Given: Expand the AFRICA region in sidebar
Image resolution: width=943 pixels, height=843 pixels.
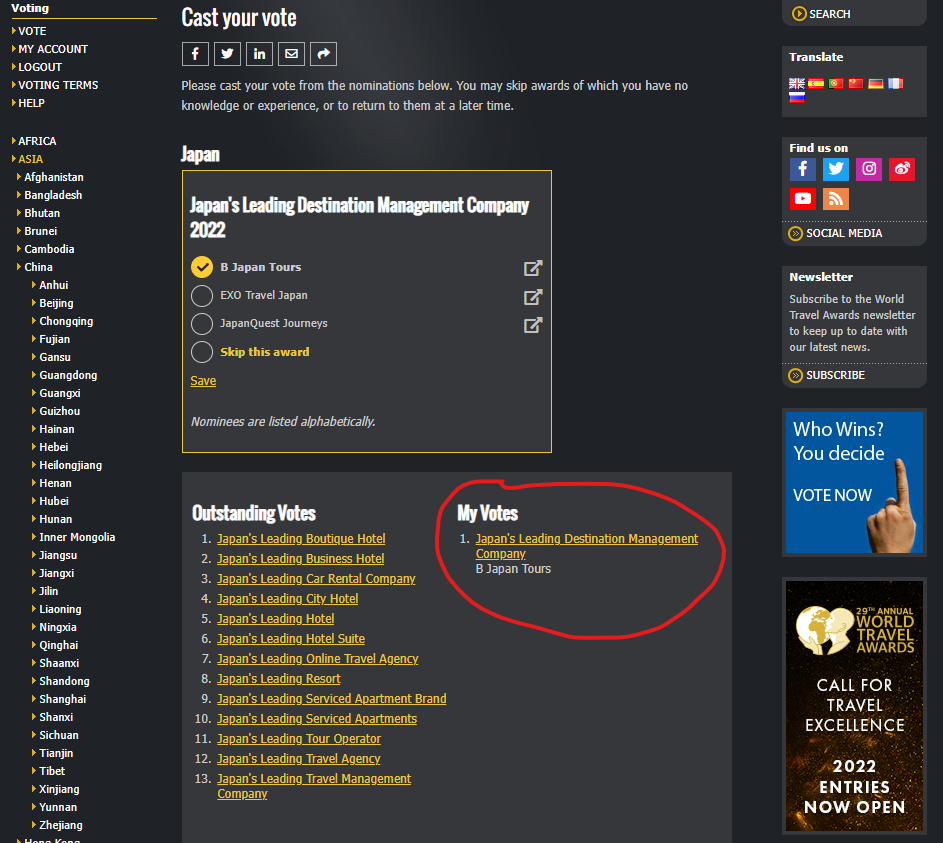Looking at the screenshot, I should click(x=37, y=141).
